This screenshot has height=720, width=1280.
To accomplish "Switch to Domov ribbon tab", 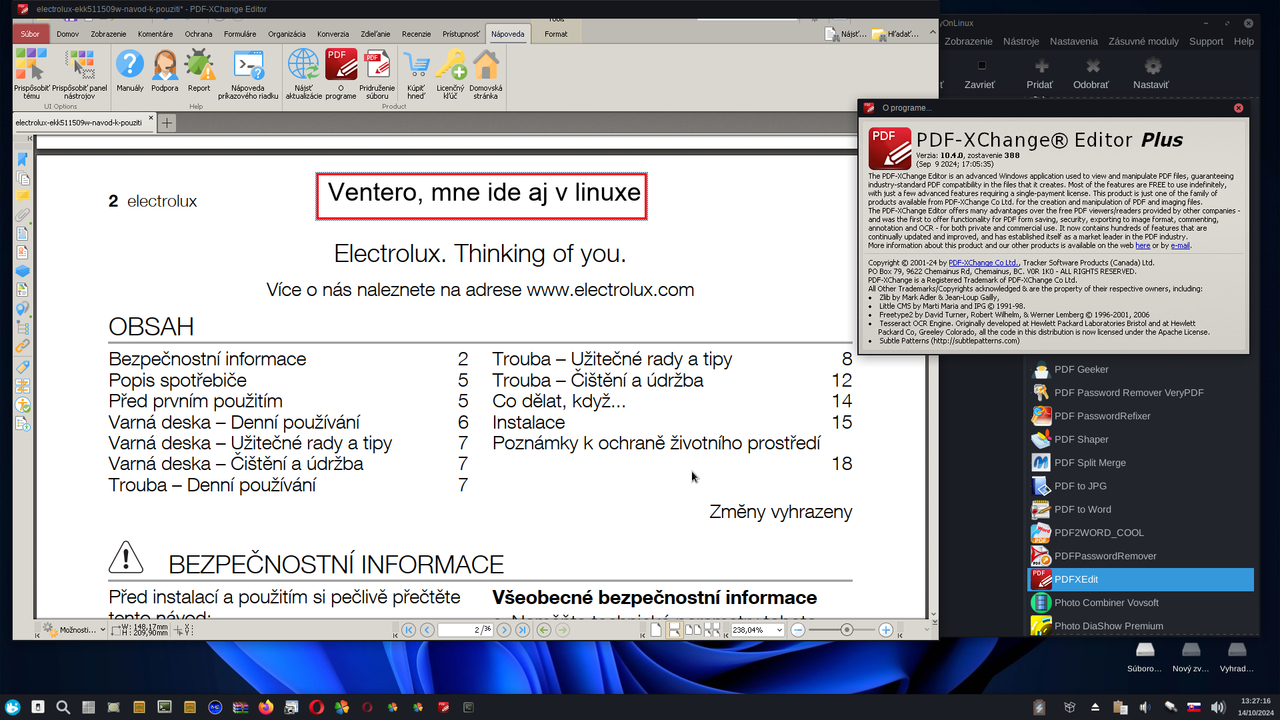I will [x=68, y=34].
